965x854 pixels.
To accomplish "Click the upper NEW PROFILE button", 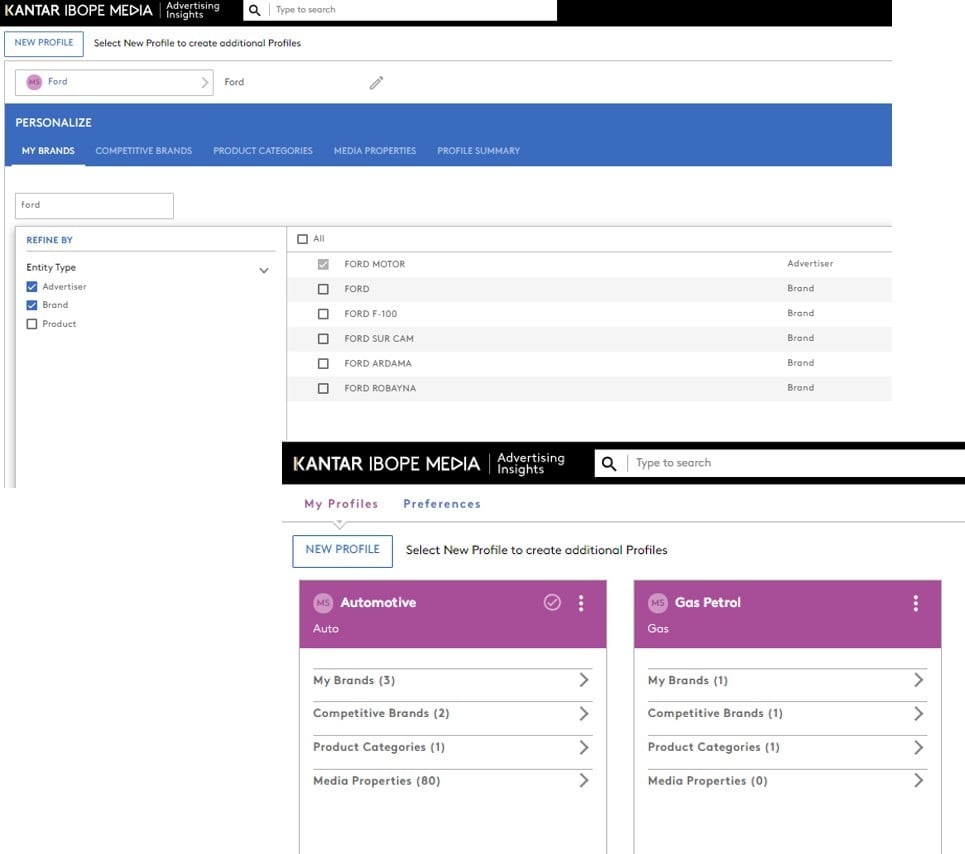I will (44, 44).
